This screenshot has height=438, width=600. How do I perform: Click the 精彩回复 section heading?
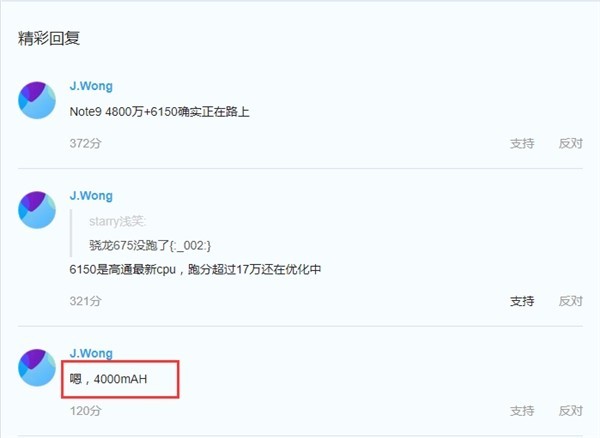pyautogui.click(x=49, y=38)
